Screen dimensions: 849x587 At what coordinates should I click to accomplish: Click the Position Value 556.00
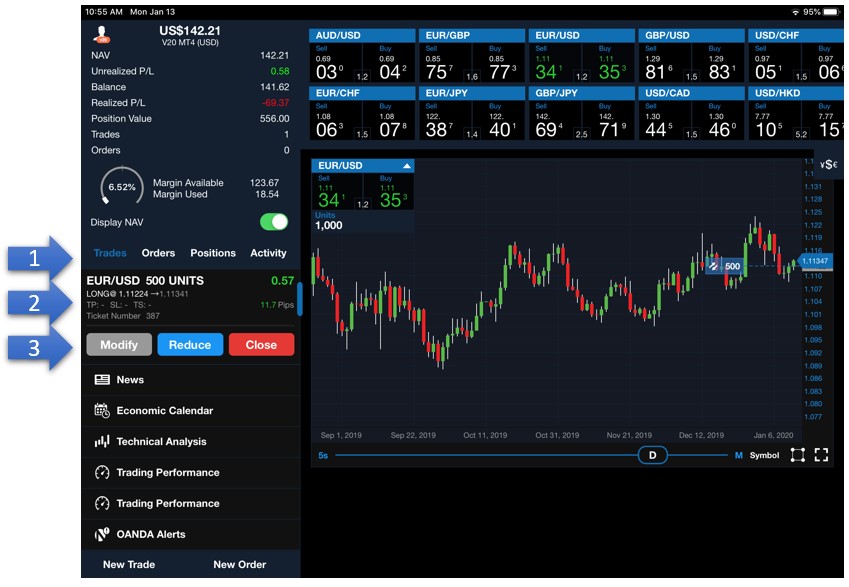(275, 119)
